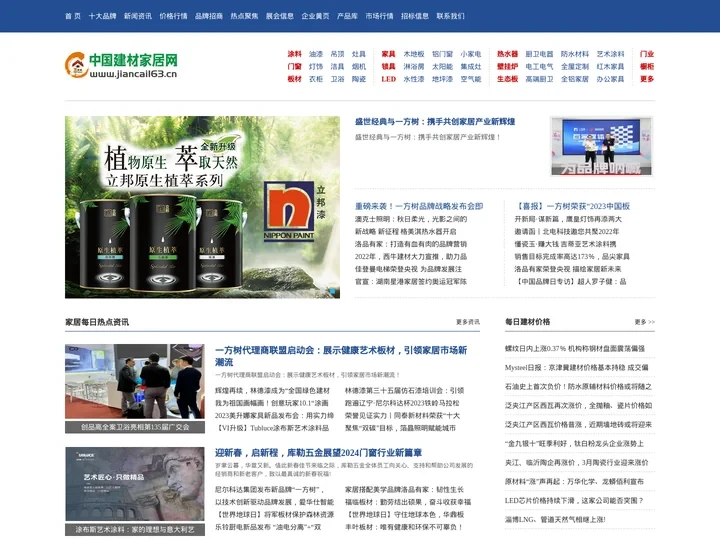Open 品牌招商 navigation item
The height and width of the screenshot is (540, 720).
tap(208, 16)
